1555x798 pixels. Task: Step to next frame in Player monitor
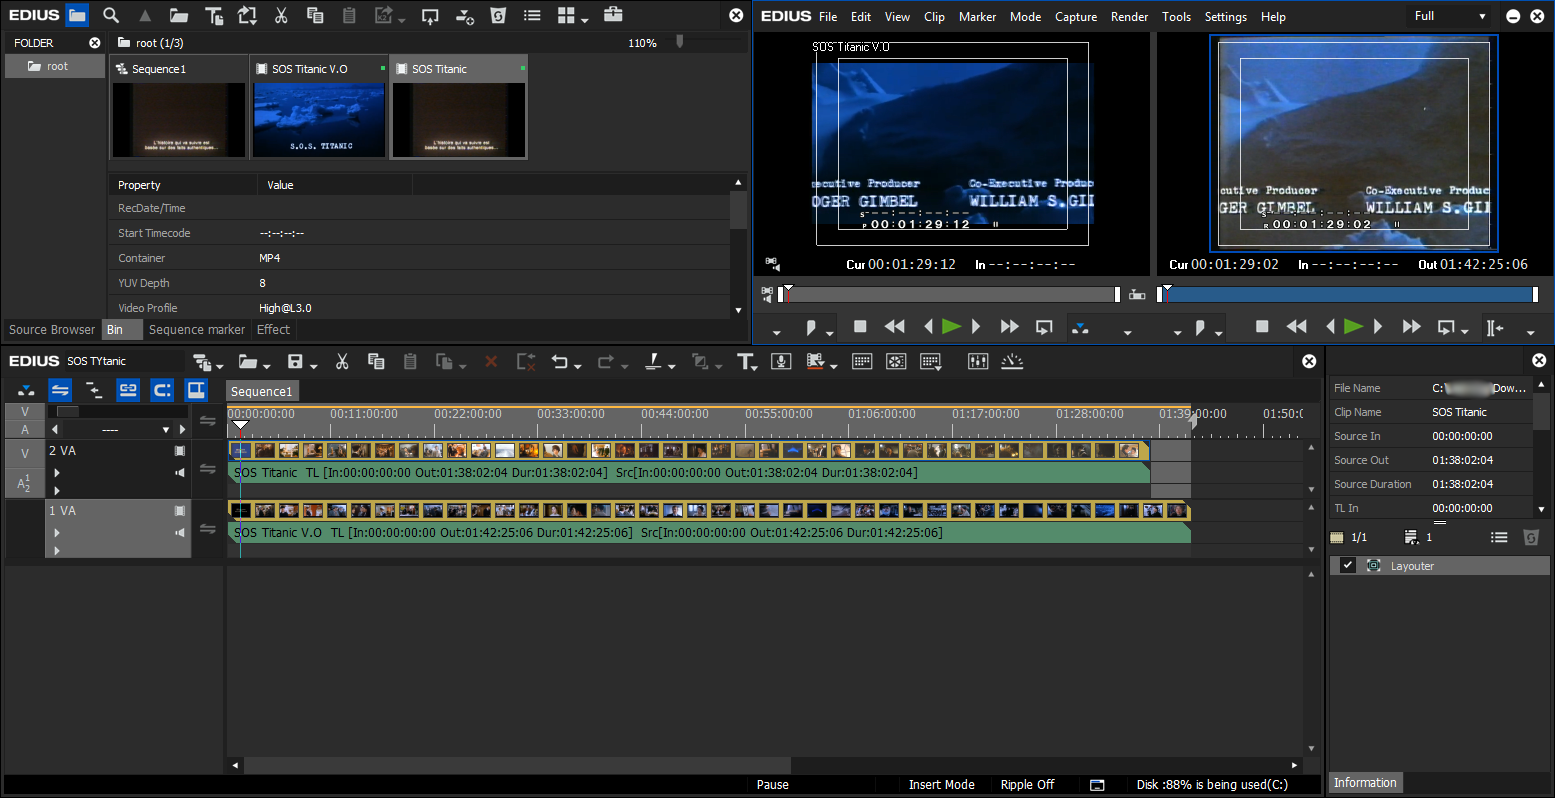click(x=976, y=326)
